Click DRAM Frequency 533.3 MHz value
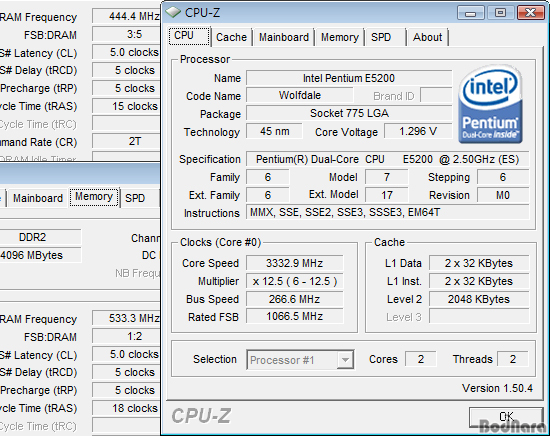Viewport: 550px width, 436px height. tap(126, 318)
